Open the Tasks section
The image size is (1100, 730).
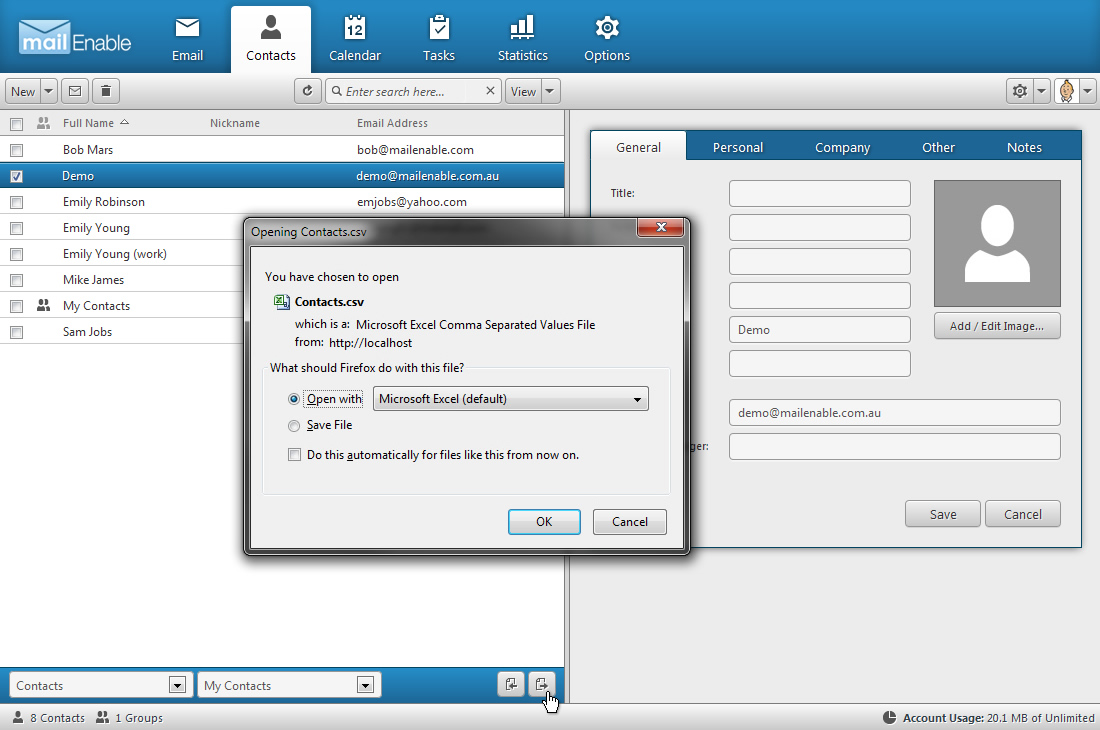pyautogui.click(x=438, y=39)
